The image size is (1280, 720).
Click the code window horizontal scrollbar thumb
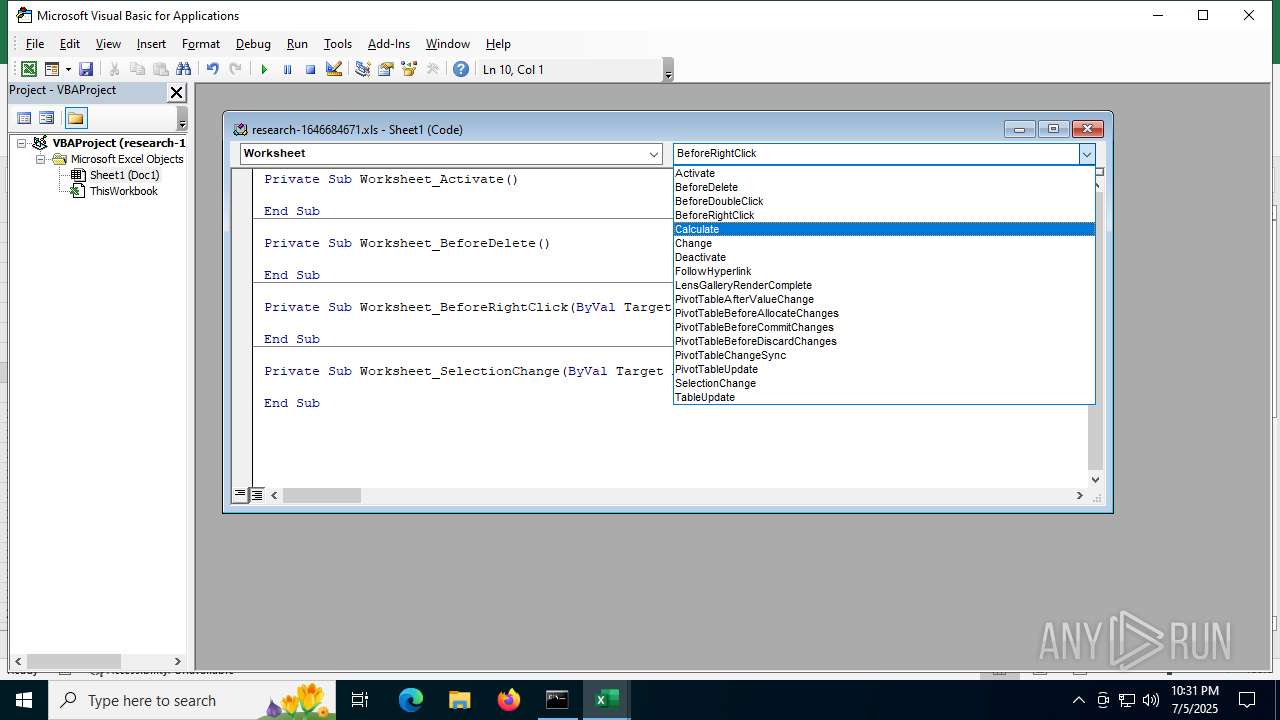pos(321,495)
